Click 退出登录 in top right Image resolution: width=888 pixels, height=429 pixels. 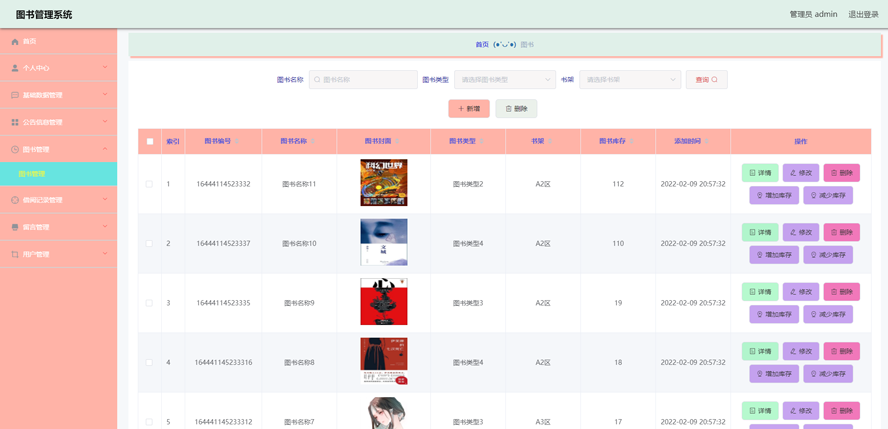tap(863, 15)
